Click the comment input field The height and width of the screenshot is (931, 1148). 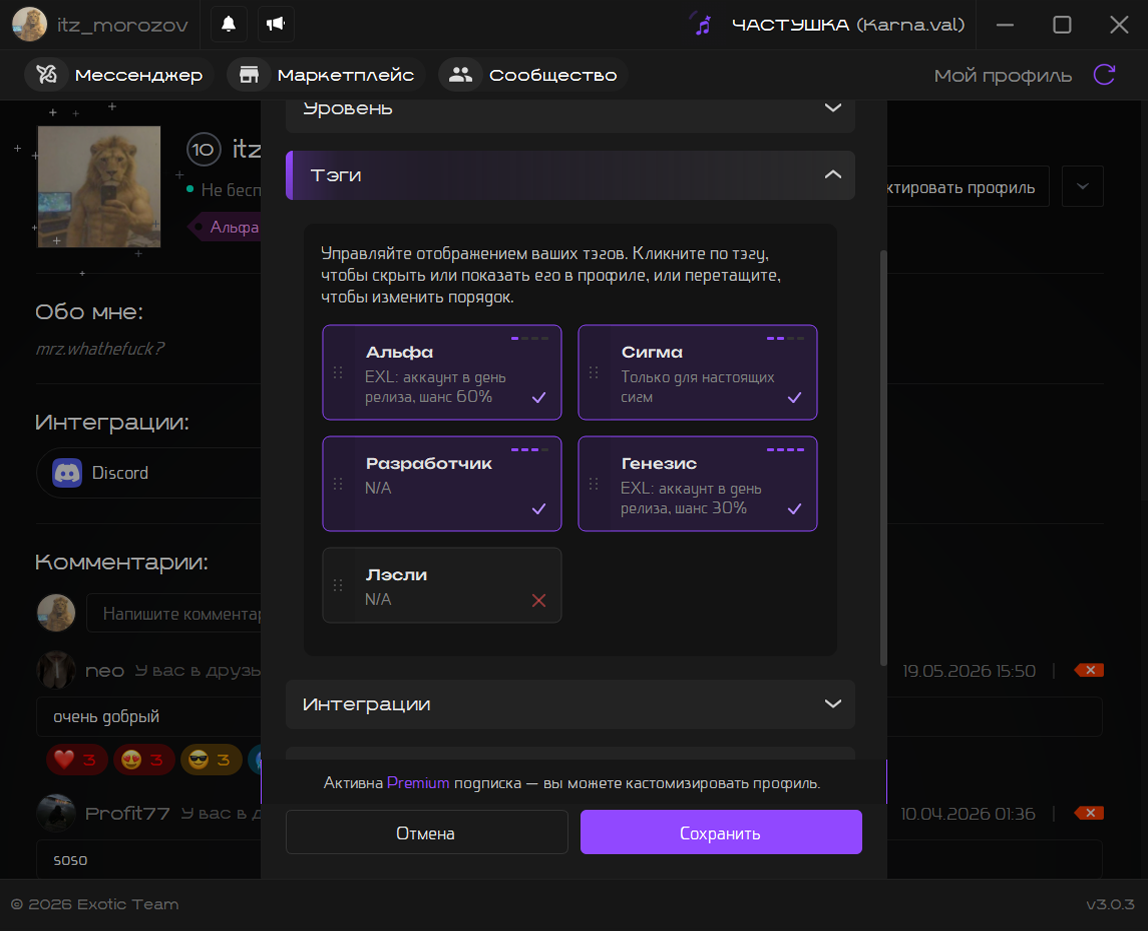(174, 613)
